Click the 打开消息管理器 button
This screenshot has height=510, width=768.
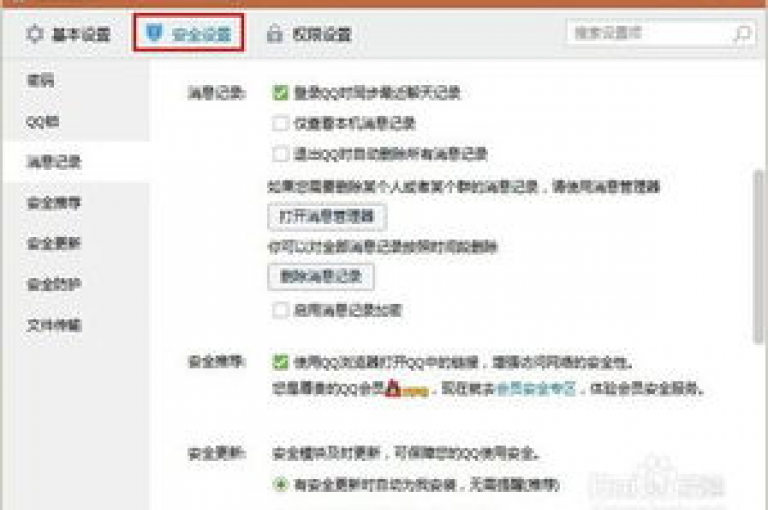click(x=327, y=217)
